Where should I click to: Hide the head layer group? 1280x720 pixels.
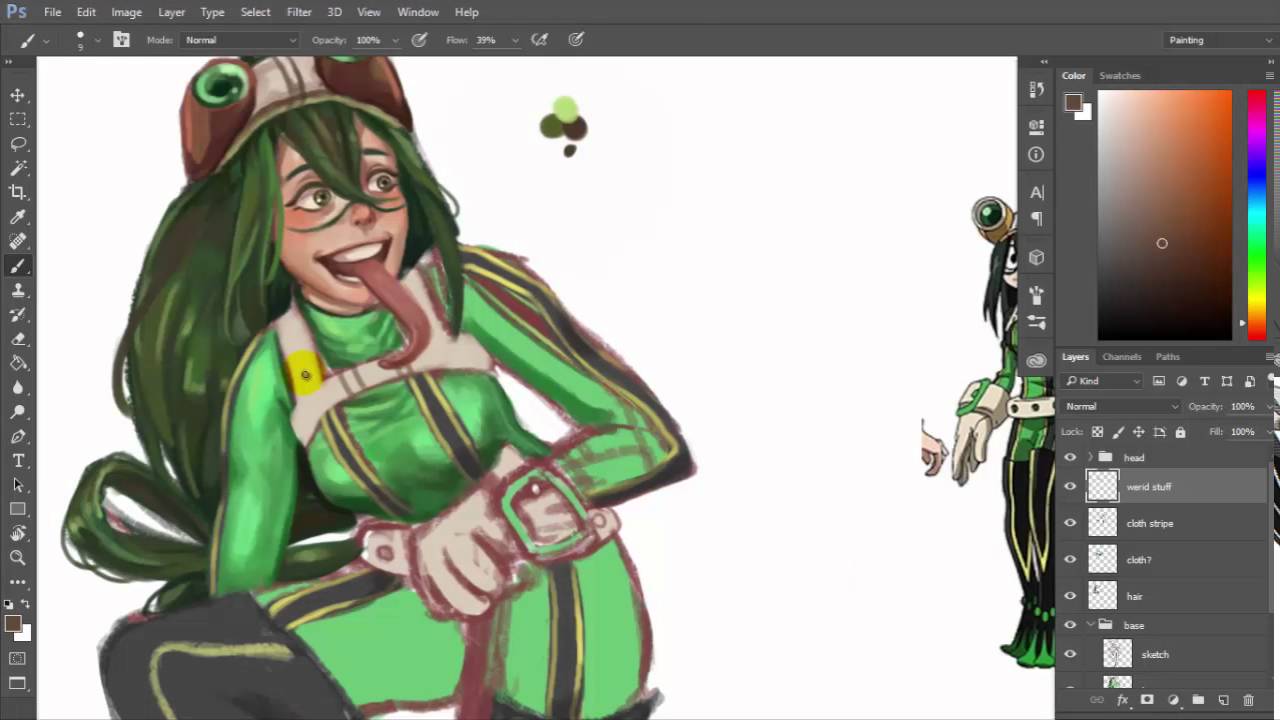pyautogui.click(x=1070, y=458)
